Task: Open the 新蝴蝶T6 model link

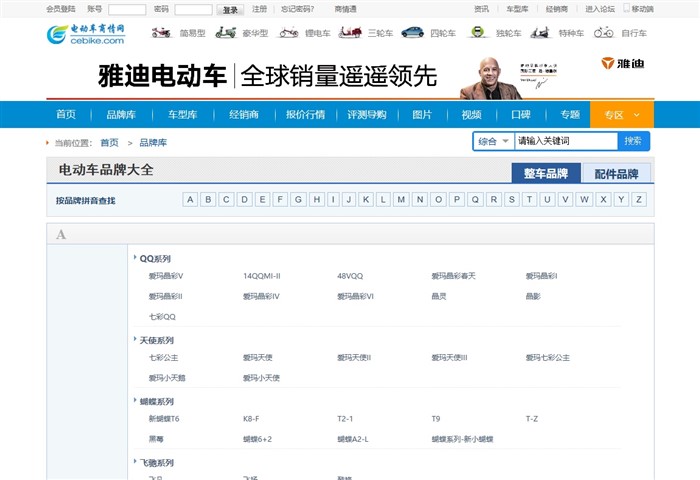Action: [x=164, y=419]
